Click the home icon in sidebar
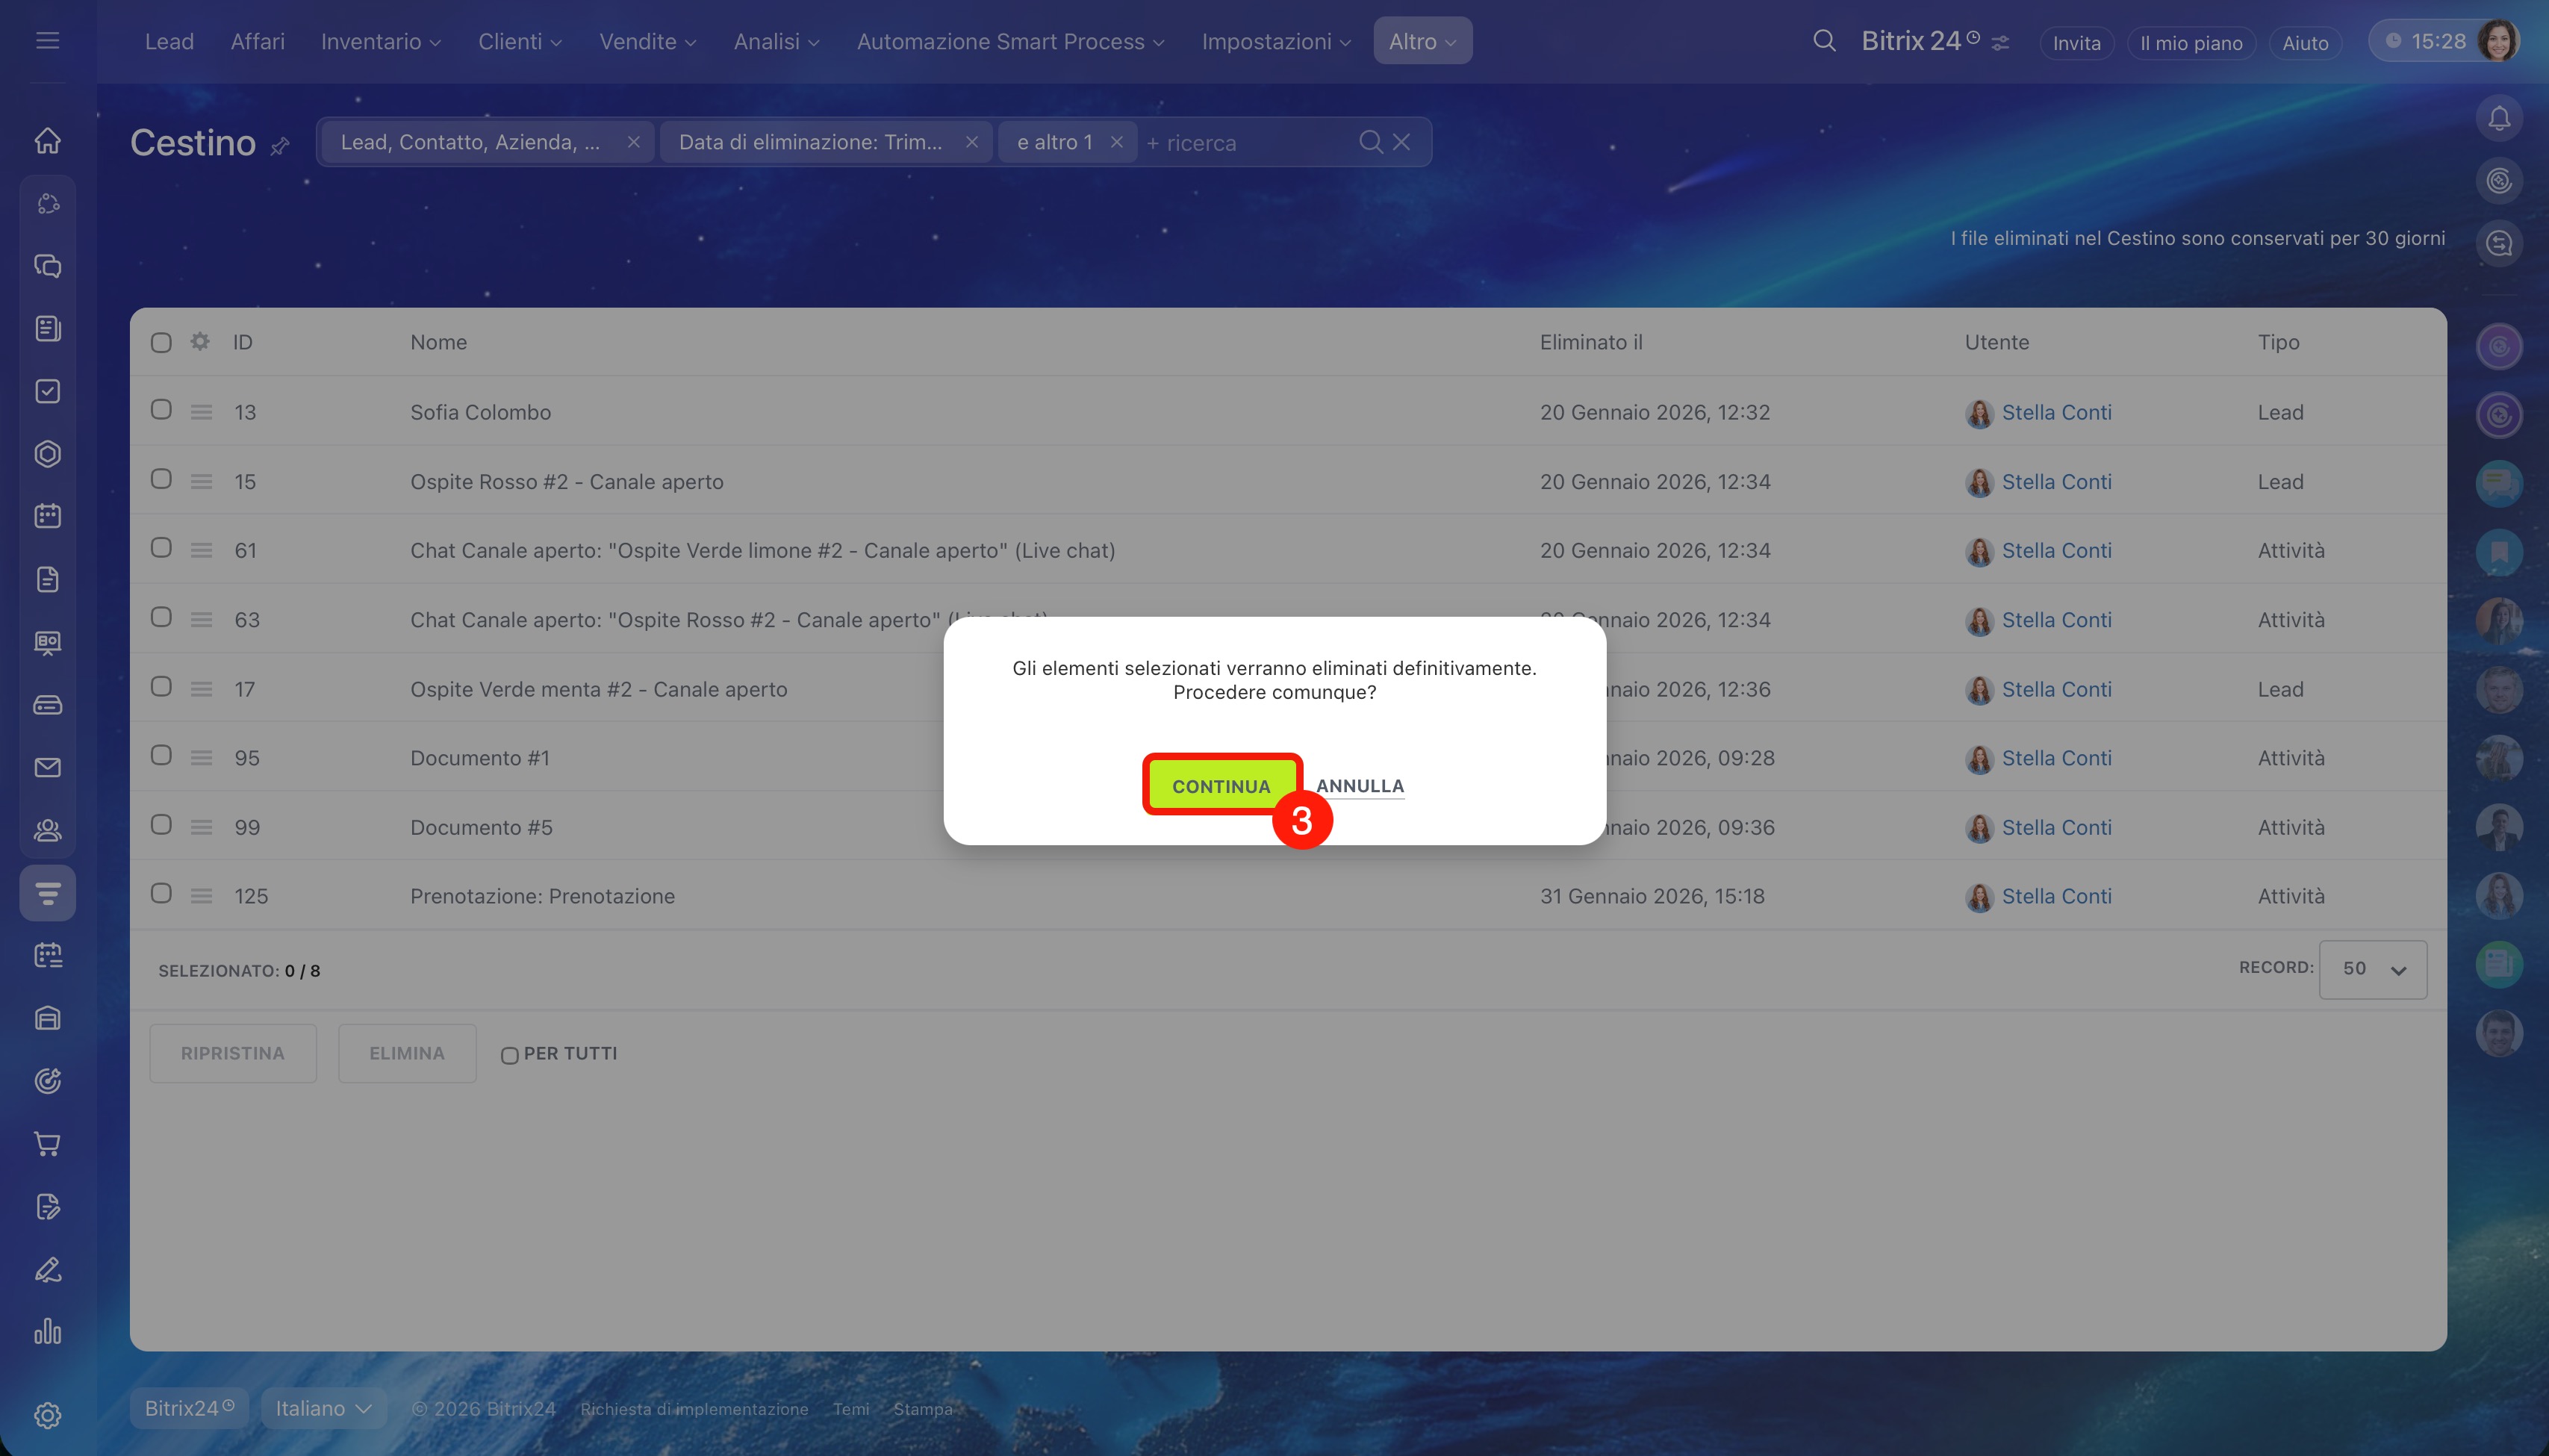This screenshot has height=1456, width=2549. (47, 141)
